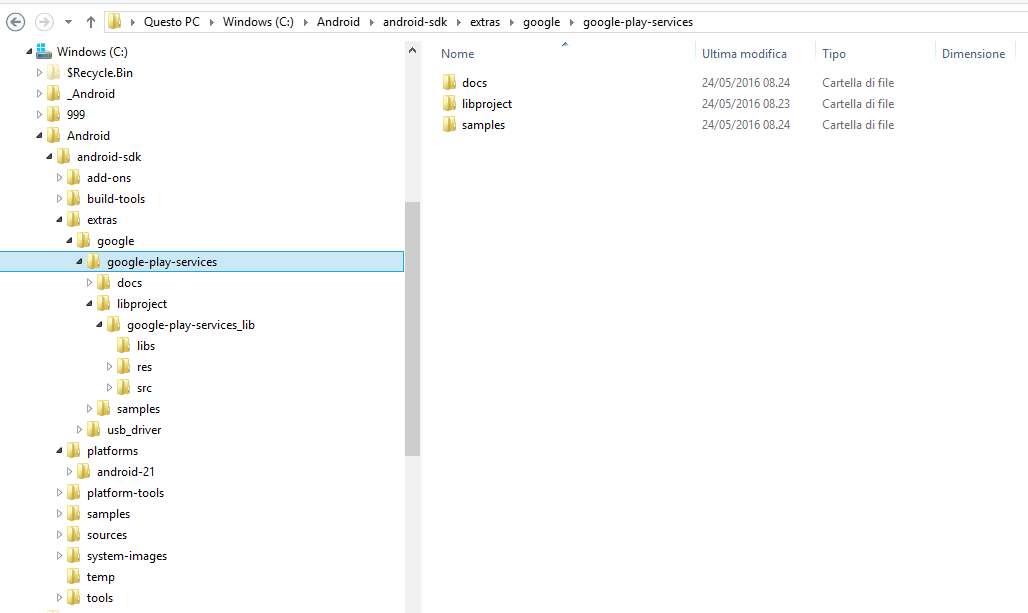The width and height of the screenshot is (1028, 613).
Task: Expand usb_driver tree node
Action: [79, 429]
